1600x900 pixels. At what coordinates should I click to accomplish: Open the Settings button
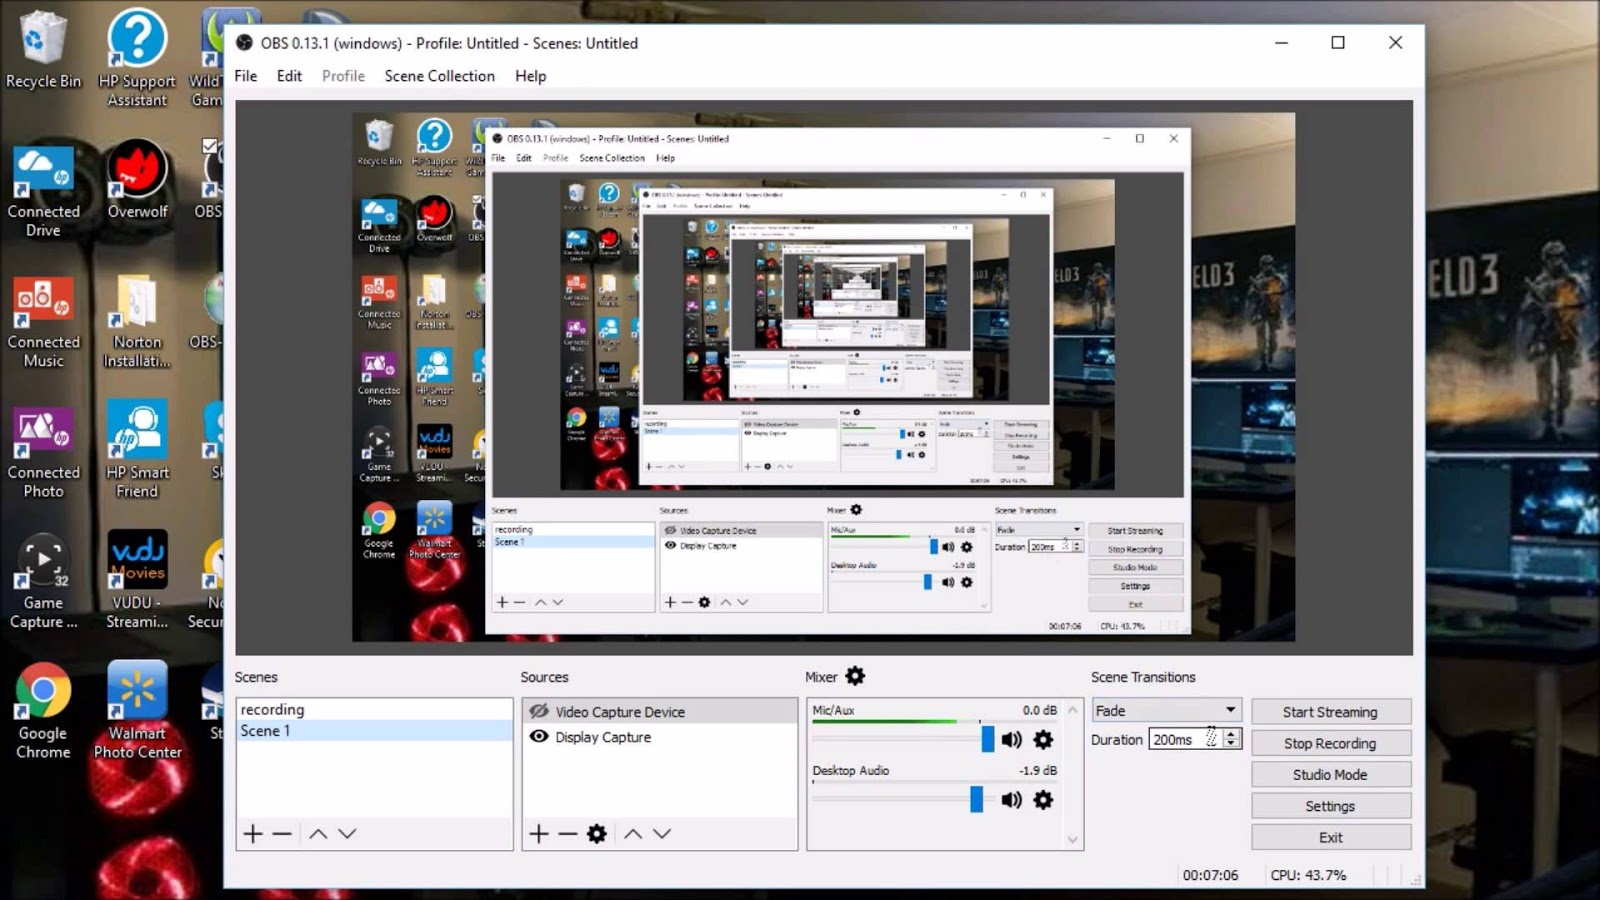1331,806
